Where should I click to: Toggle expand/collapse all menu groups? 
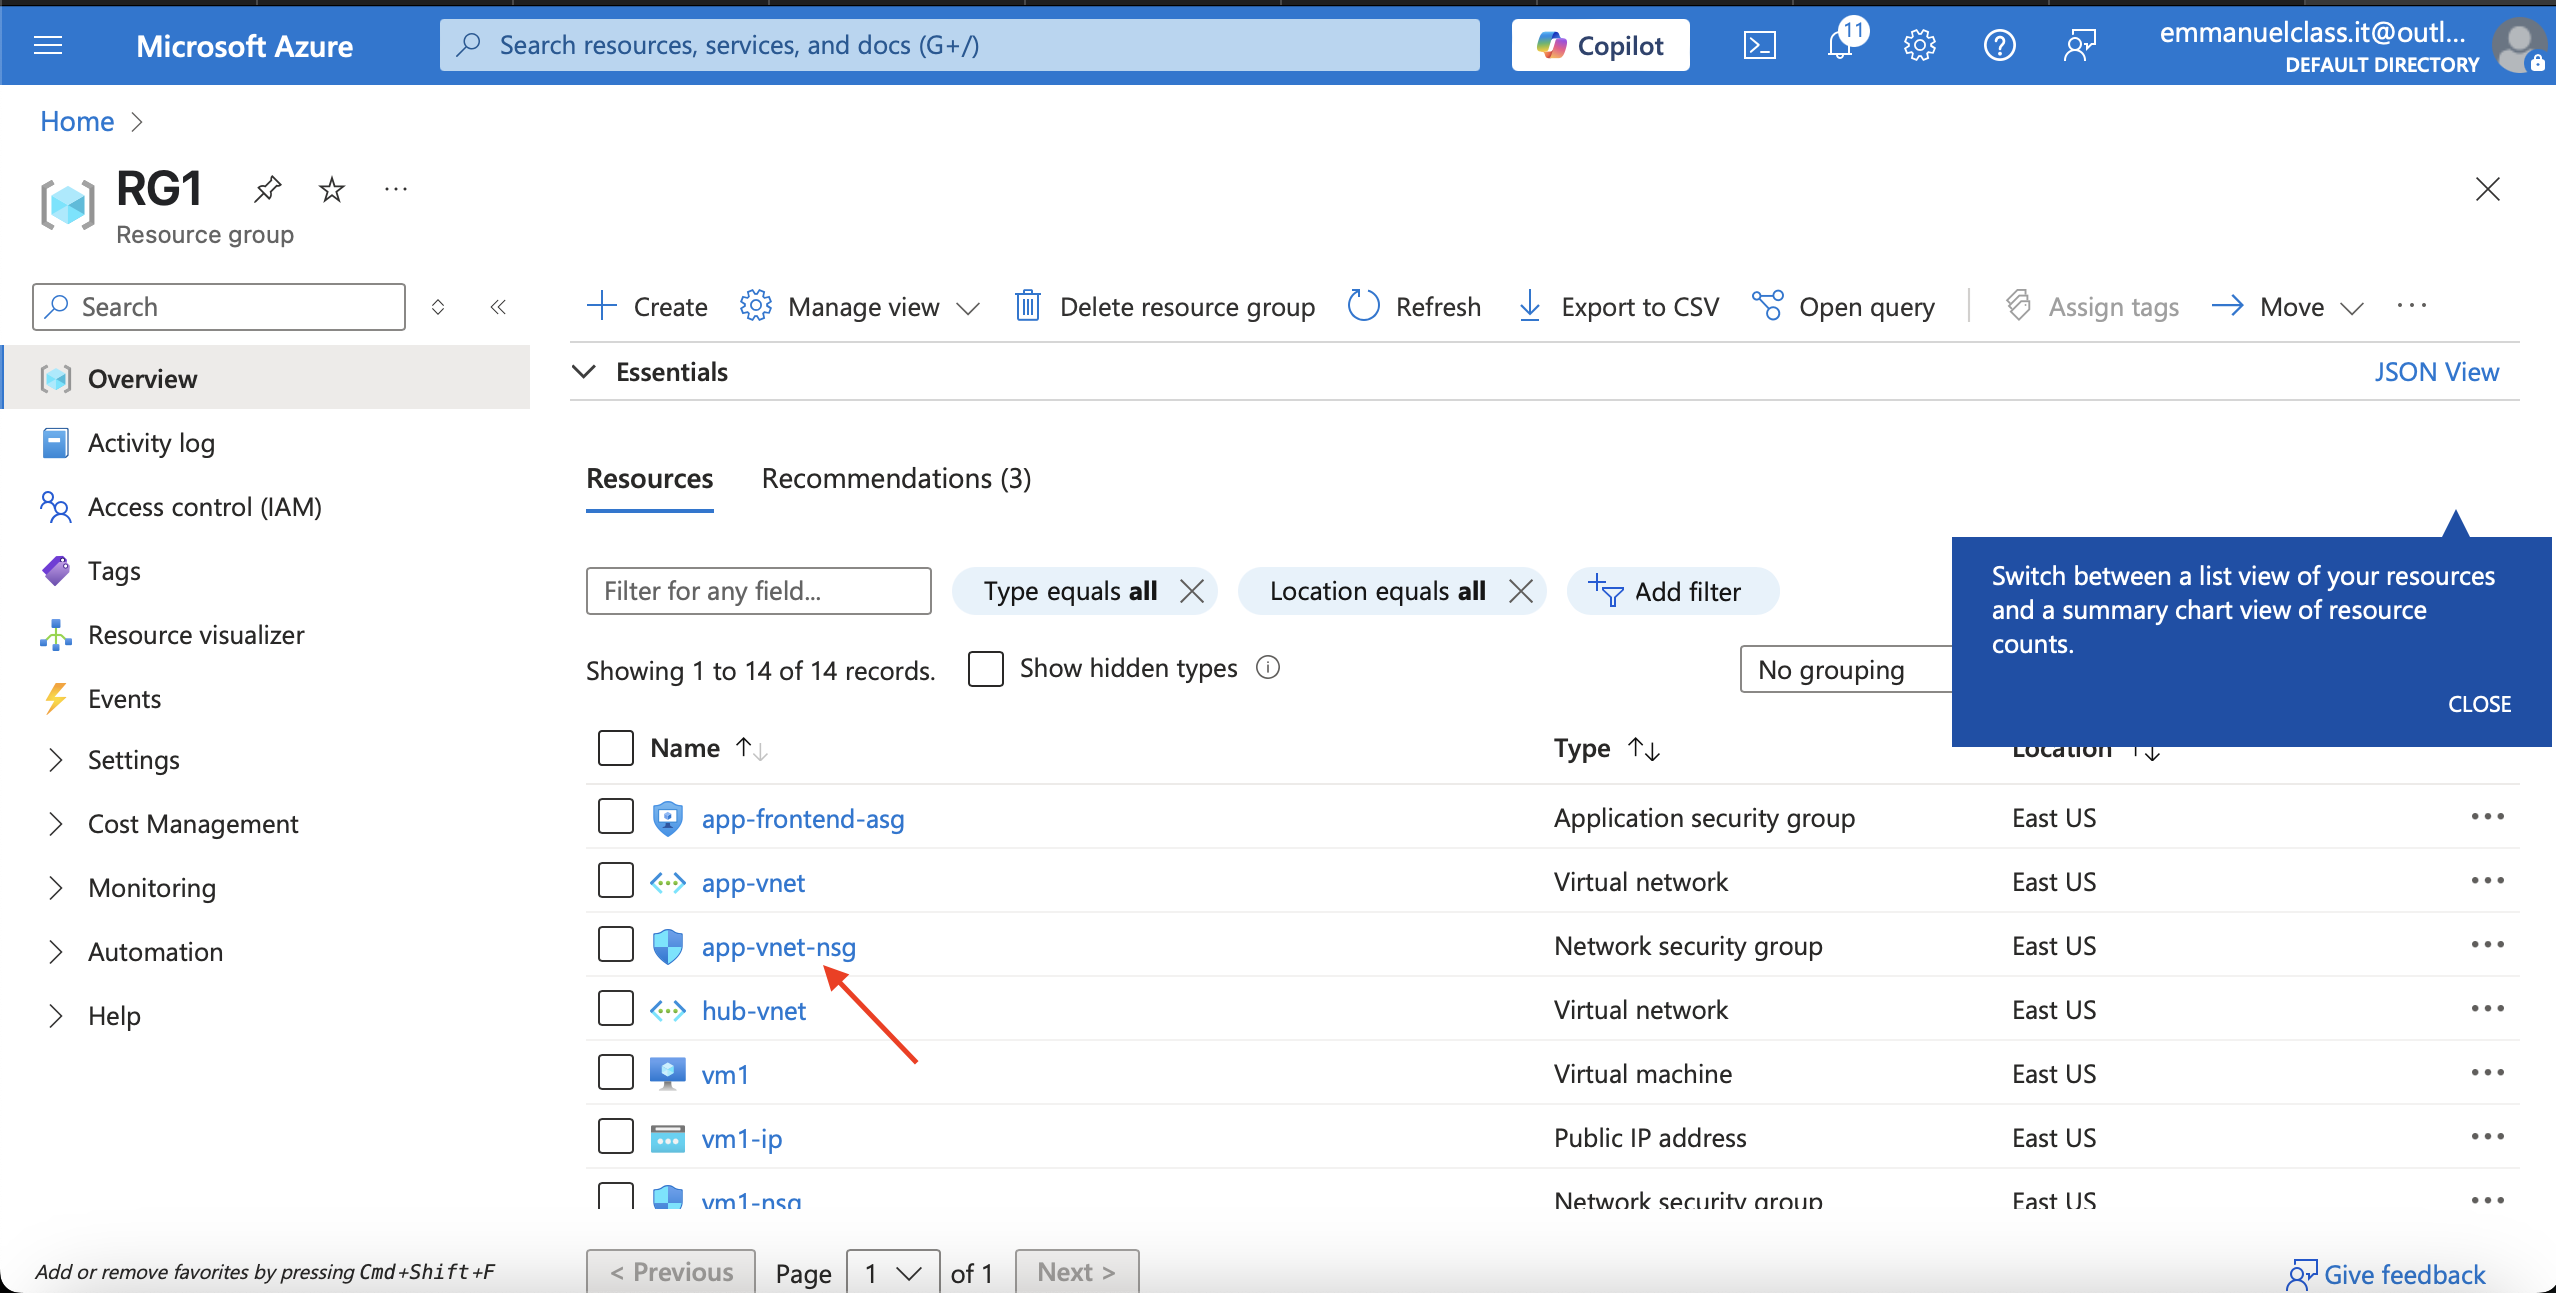438,307
